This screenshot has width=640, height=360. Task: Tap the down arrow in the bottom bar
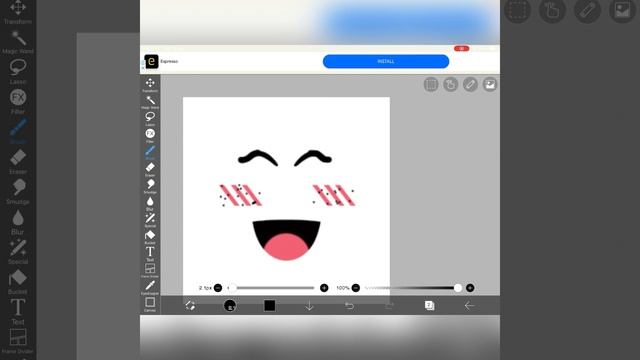tap(309, 305)
